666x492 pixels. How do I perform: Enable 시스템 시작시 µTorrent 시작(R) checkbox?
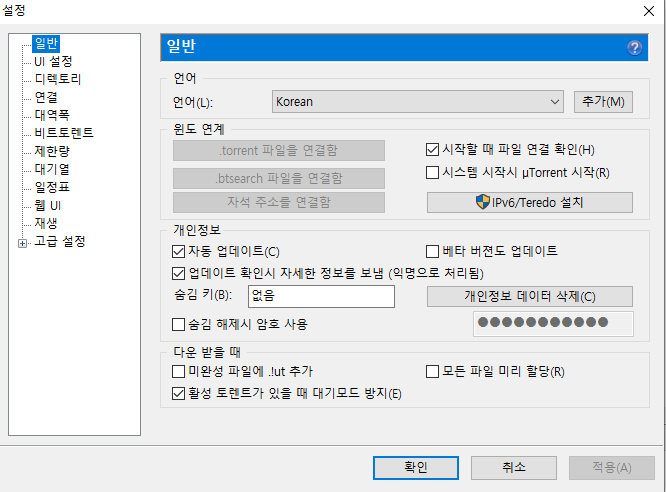(x=432, y=172)
